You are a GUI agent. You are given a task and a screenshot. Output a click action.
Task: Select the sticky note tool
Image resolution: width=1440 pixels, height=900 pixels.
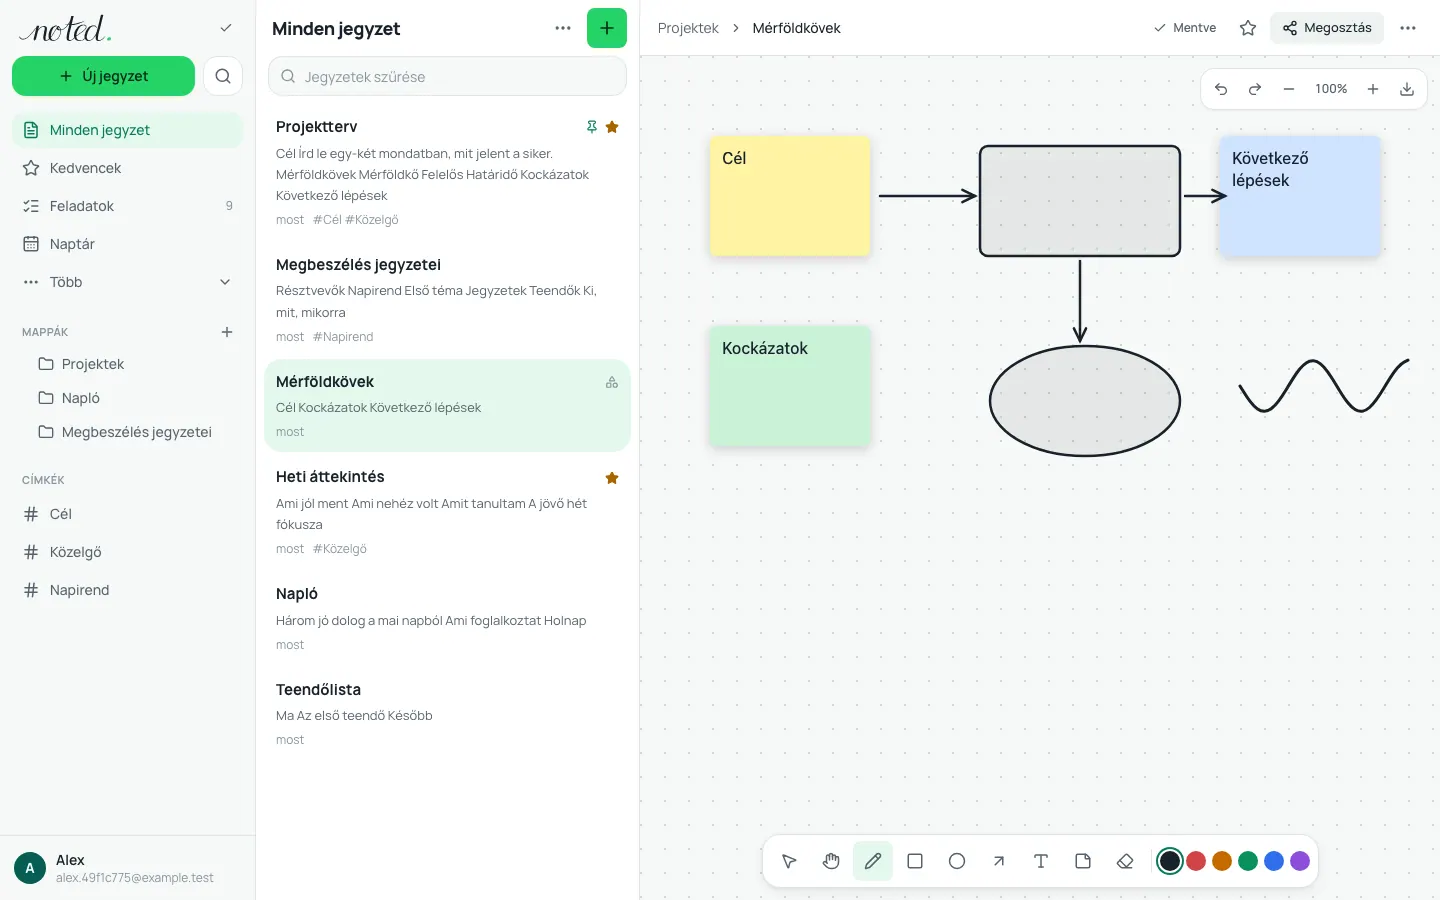coord(1083,861)
